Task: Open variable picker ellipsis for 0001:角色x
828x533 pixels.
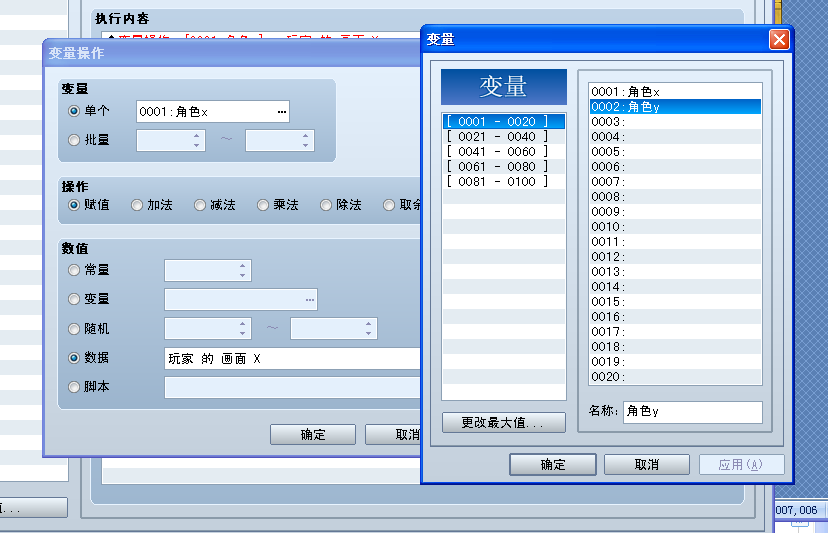Action: pyautogui.click(x=281, y=112)
